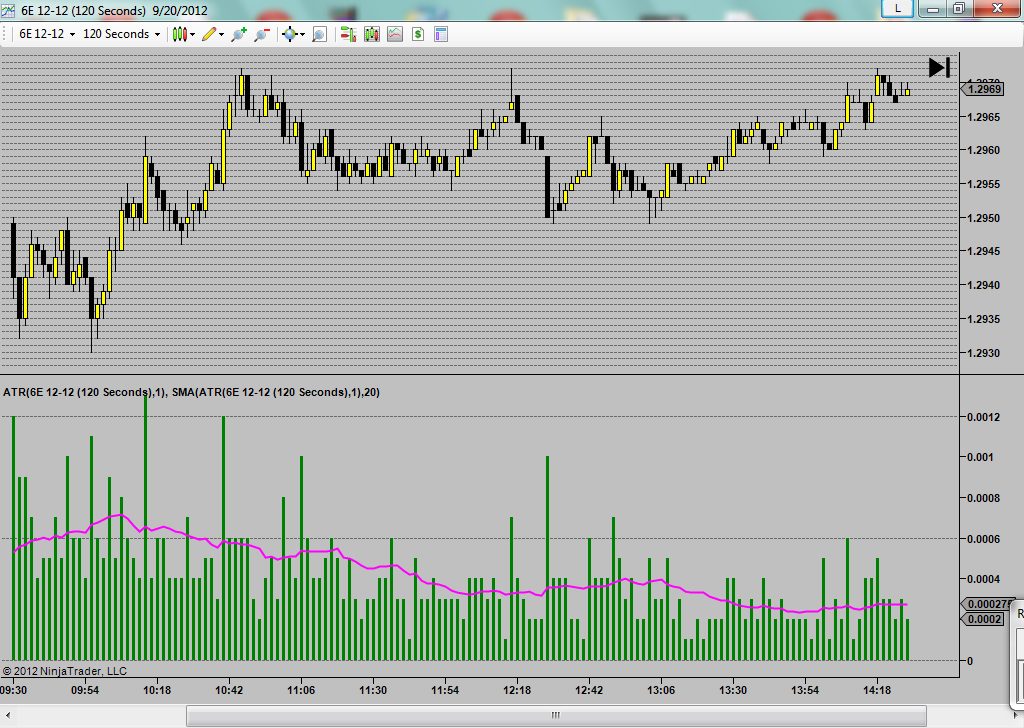
Task: Maximize the chart window
Action: [959, 8]
